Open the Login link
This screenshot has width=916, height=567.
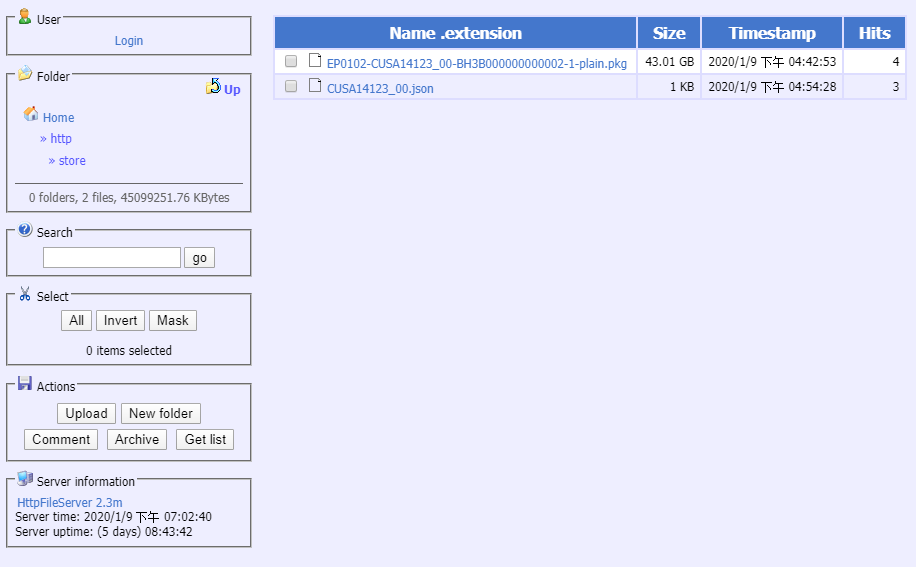129,41
